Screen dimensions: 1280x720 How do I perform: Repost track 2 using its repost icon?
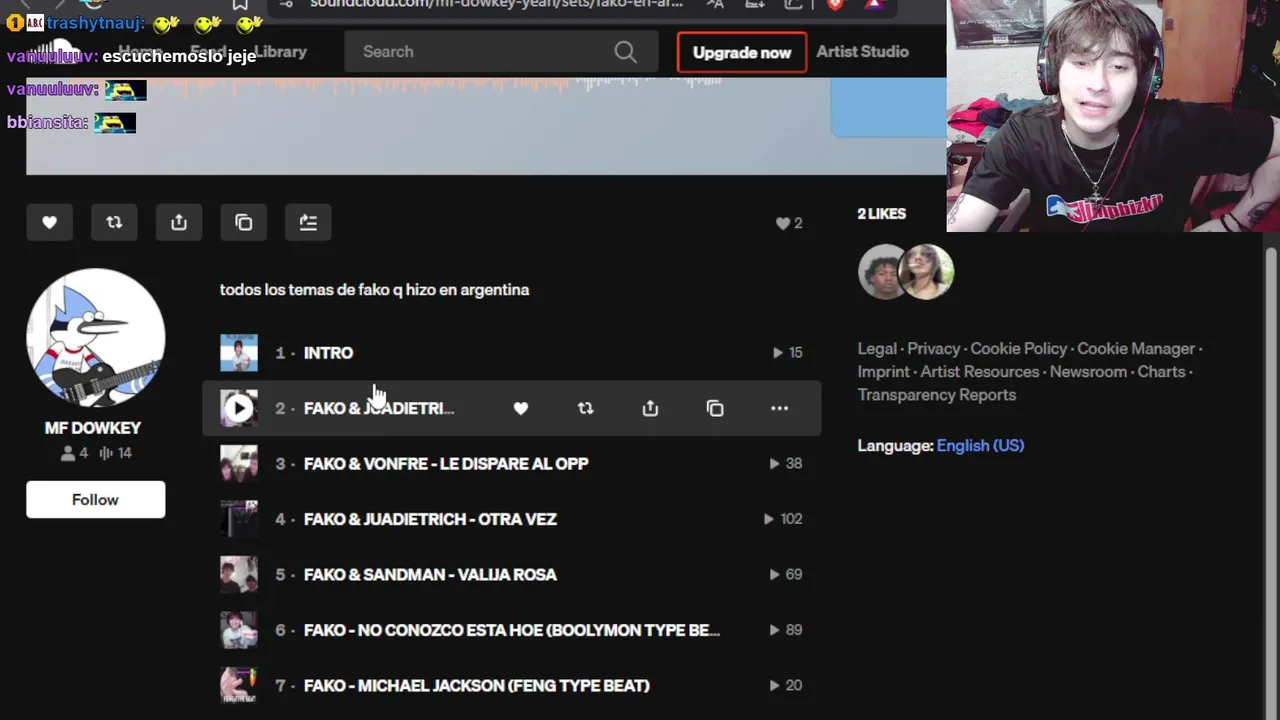coord(585,408)
